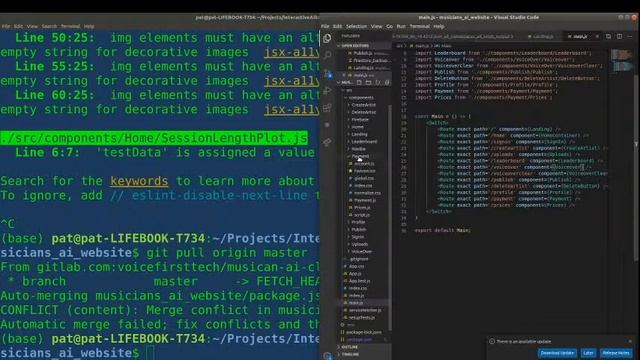Click the keywords link in the terminal
The width and height of the screenshot is (640, 360).
(x=139, y=181)
